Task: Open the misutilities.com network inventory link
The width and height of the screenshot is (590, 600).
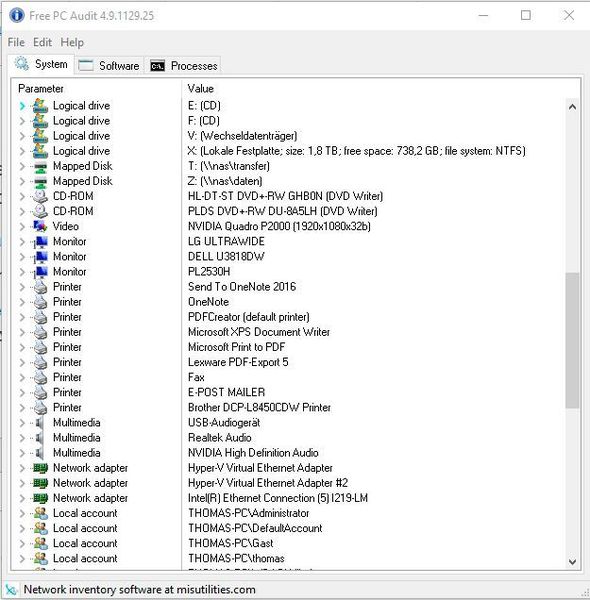Action: click(x=139, y=590)
